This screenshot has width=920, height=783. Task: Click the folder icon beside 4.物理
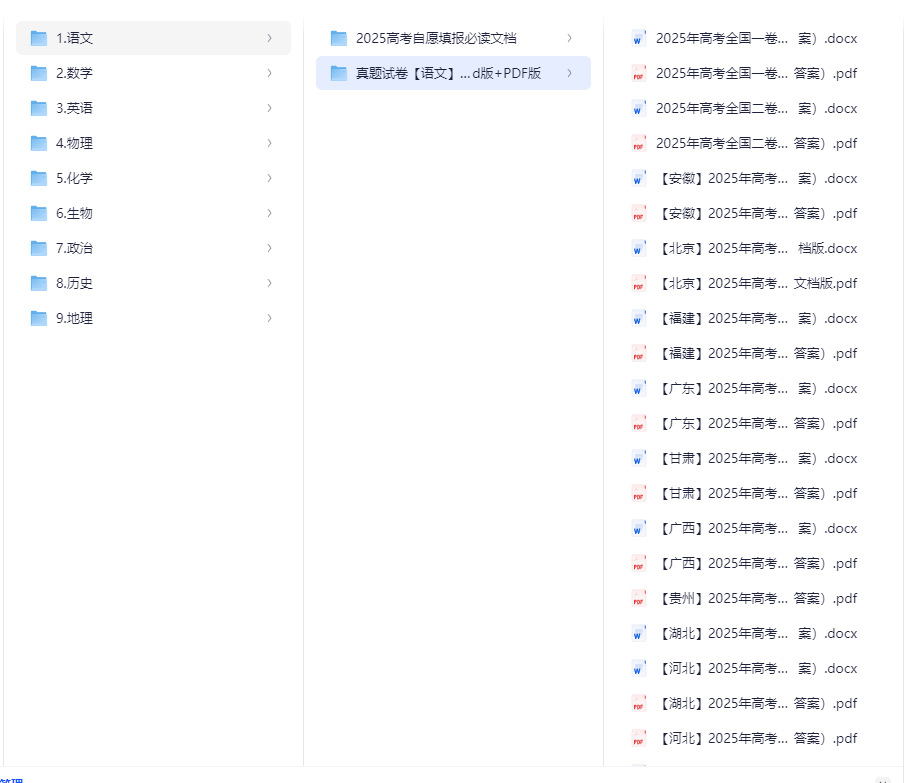[39, 143]
